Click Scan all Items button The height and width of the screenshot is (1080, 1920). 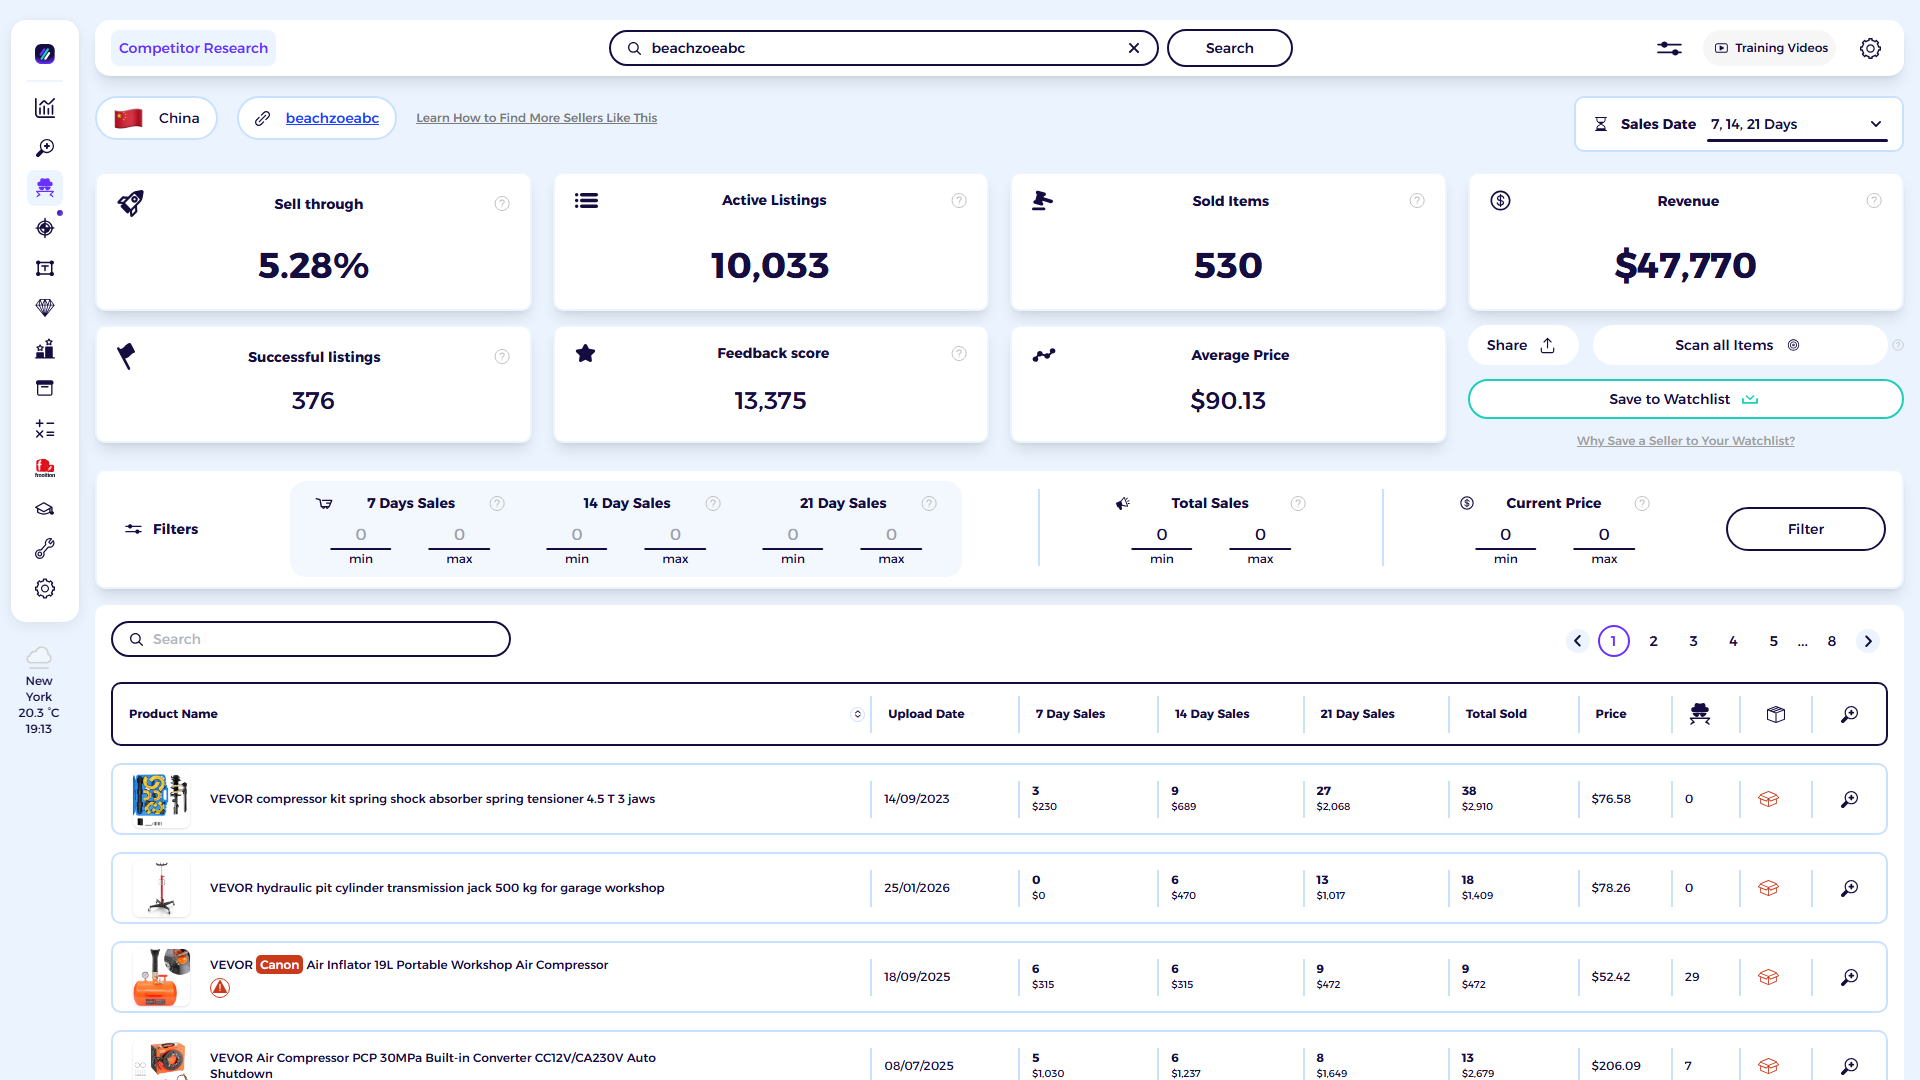pyautogui.click(x=1738, y=345)
